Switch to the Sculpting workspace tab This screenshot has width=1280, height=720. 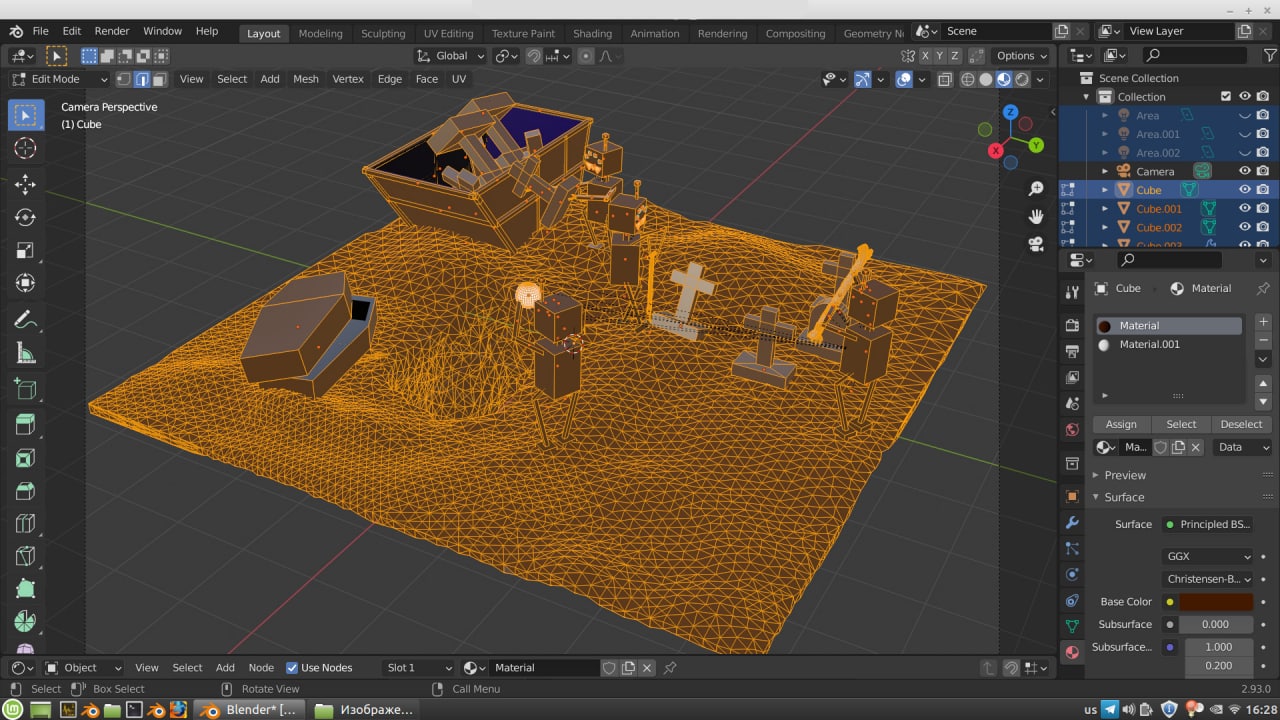(383, 33)
